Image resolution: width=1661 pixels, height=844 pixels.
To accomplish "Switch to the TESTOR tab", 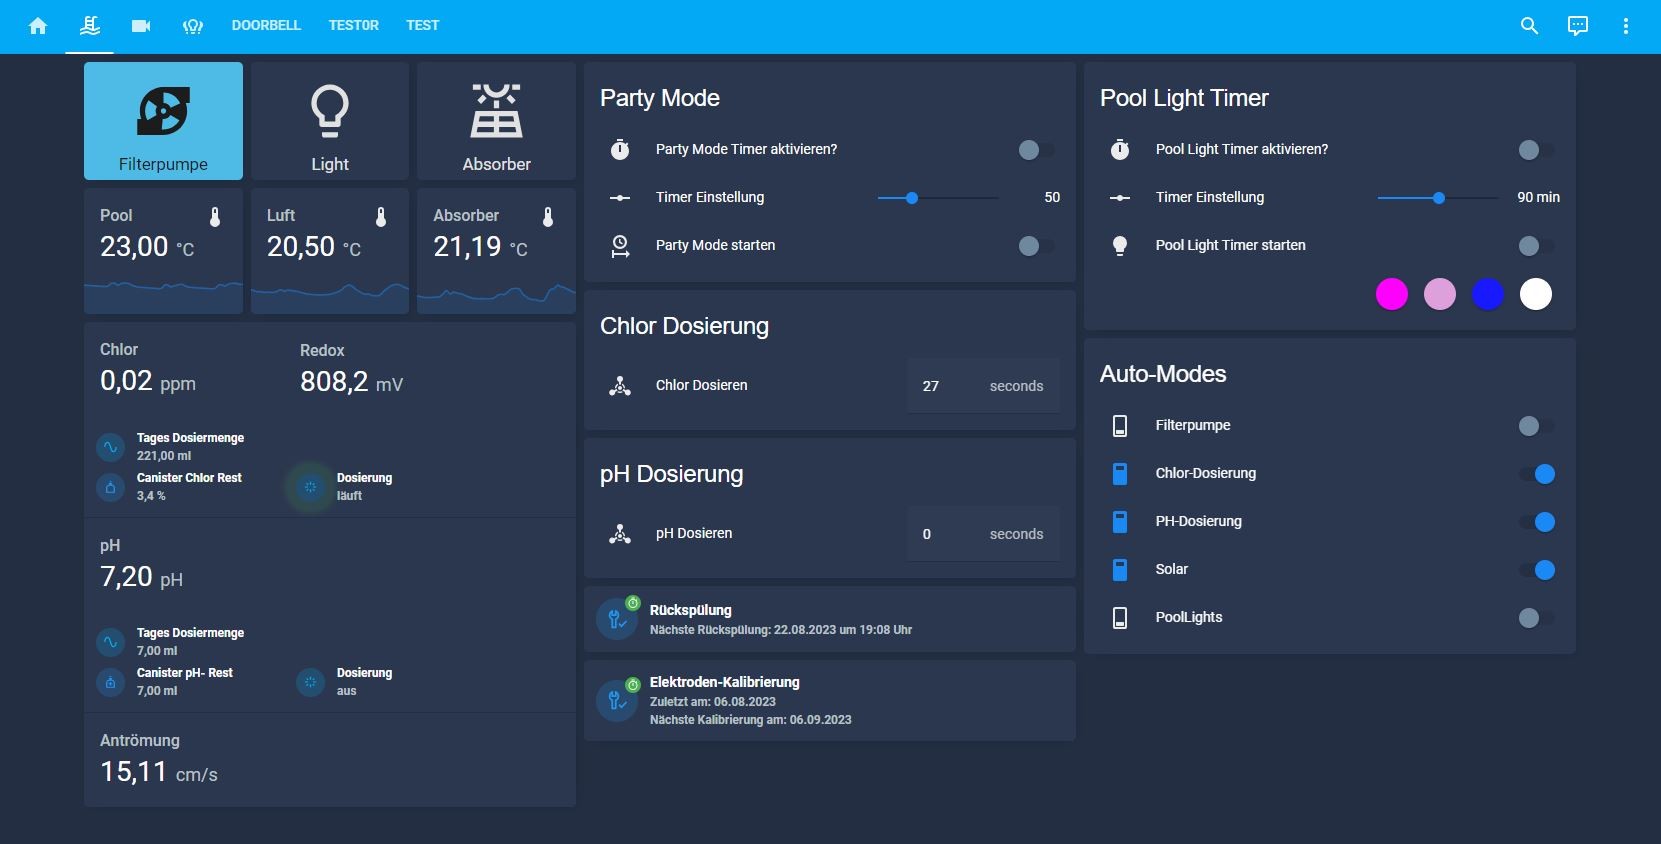I will 354,26.
